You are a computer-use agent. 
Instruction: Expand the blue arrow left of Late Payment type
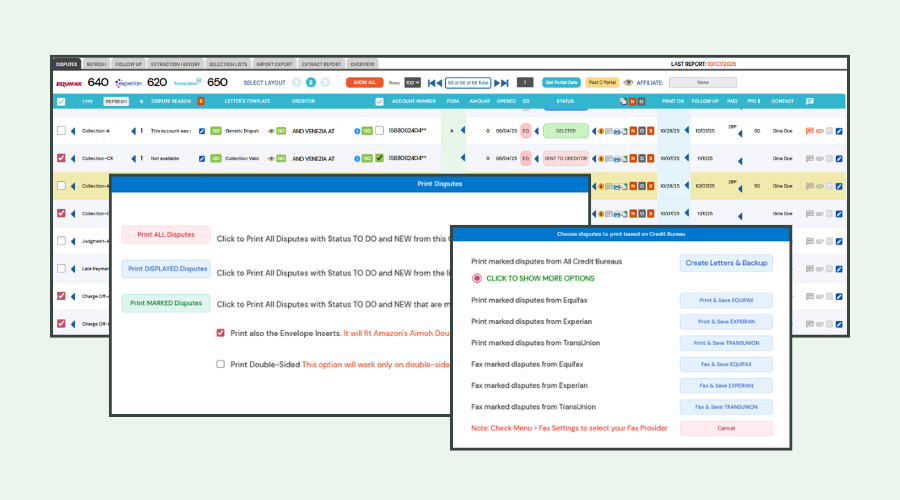point(73,269)
